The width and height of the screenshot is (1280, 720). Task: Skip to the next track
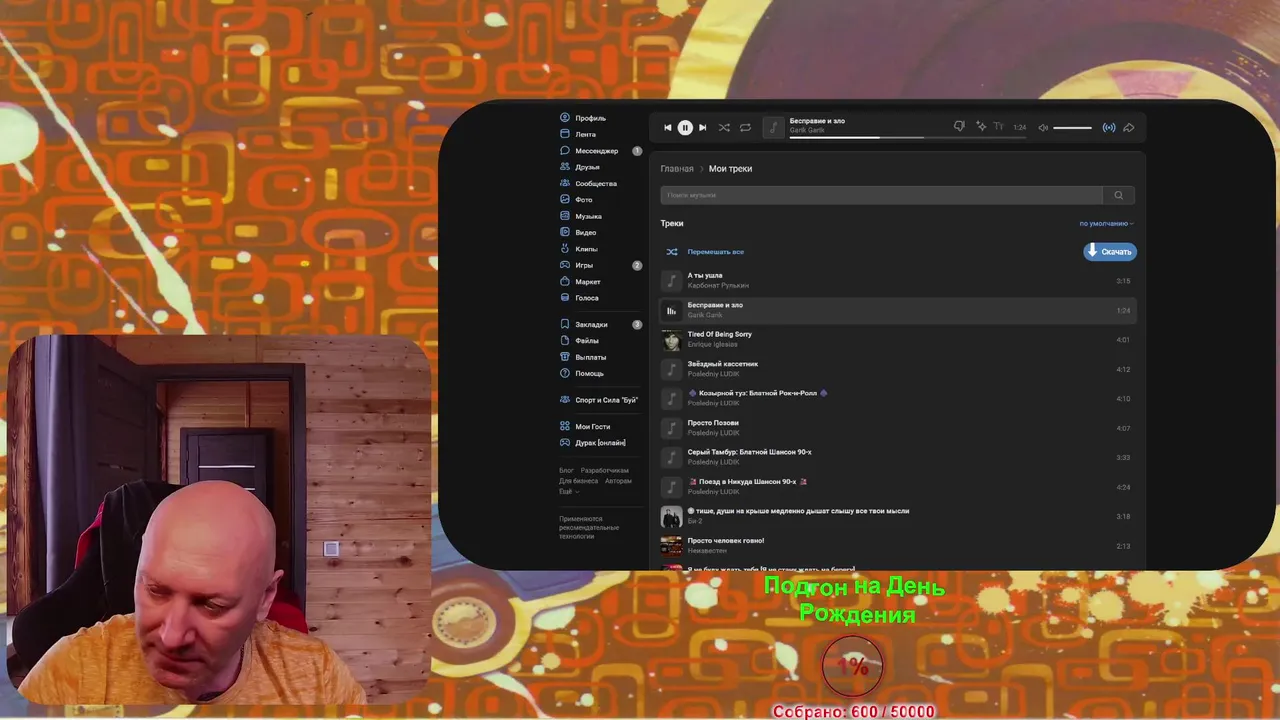click(702, 127)
